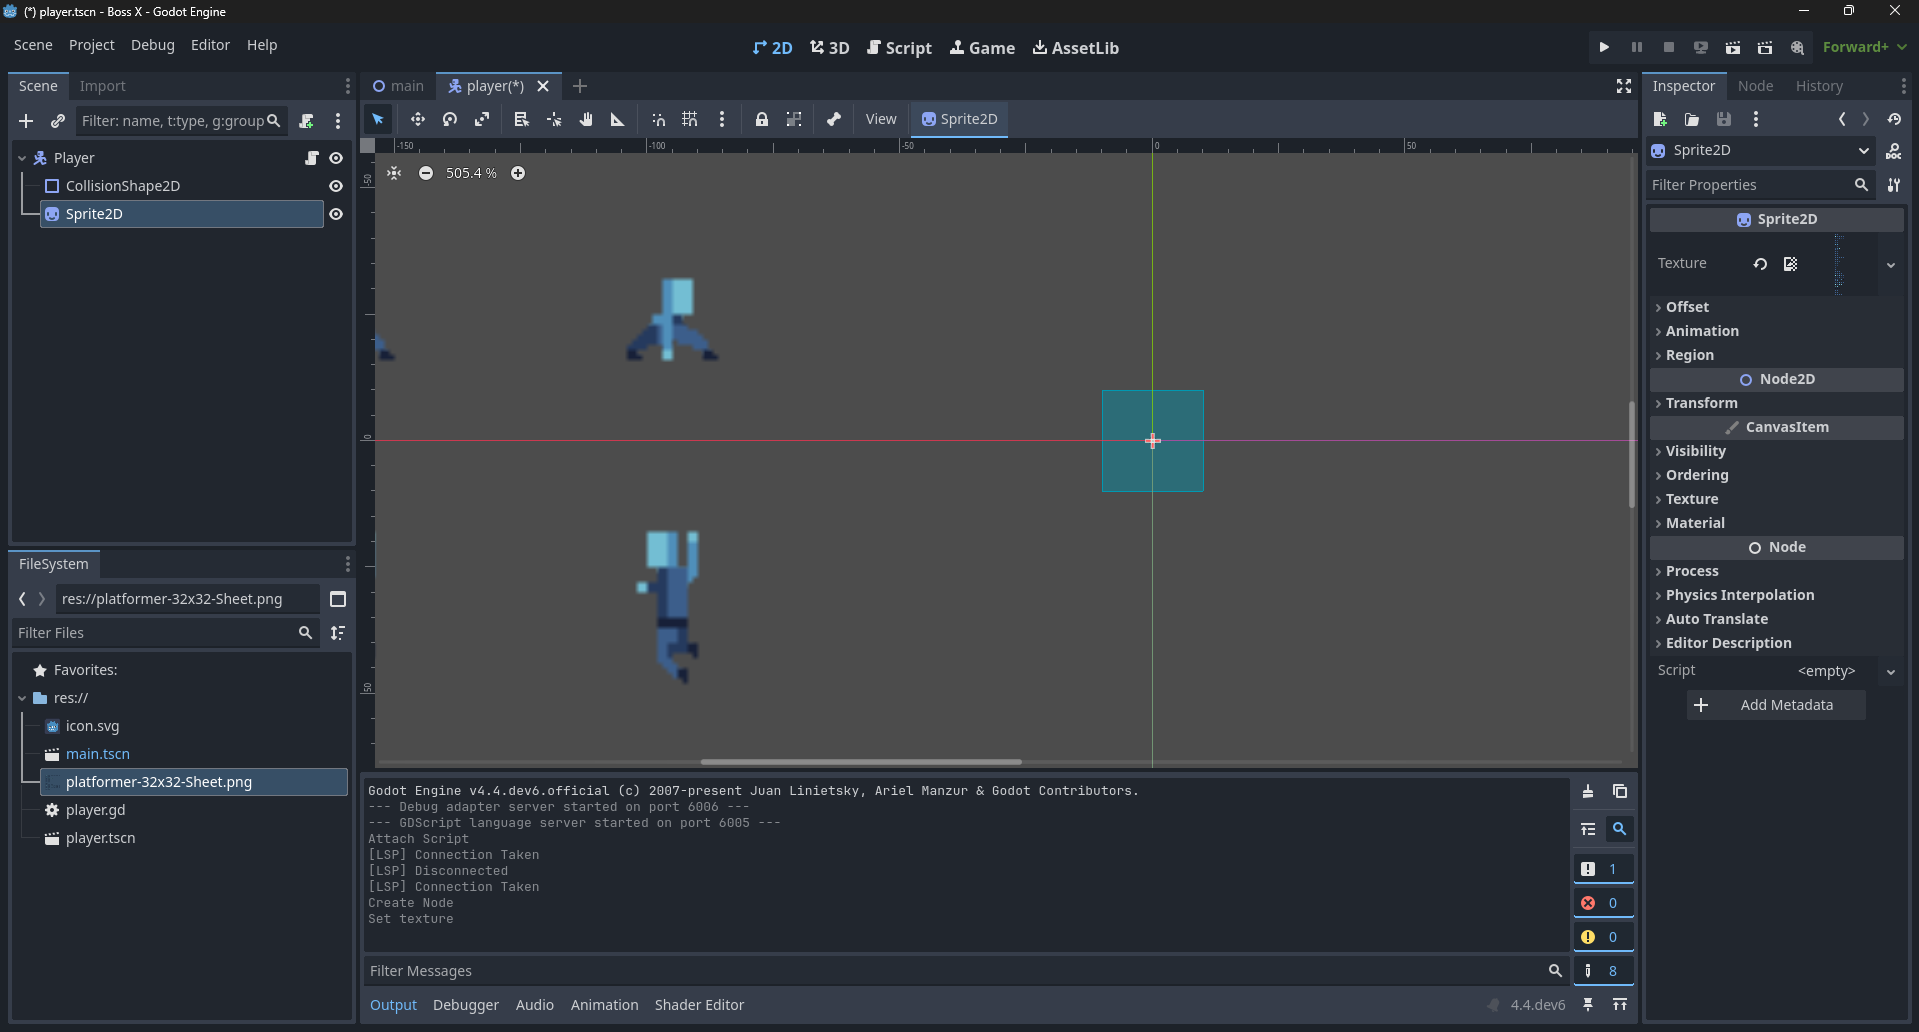Open the View menu button
The image size is (1919, 1032).
click(880, 119)
